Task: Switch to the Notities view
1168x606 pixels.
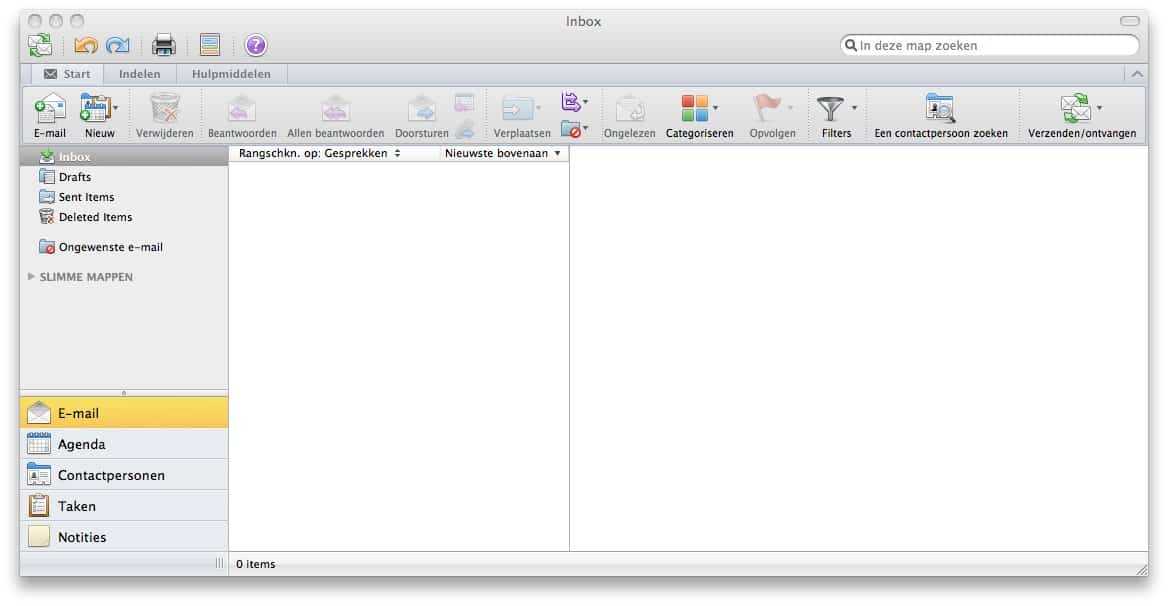Action: 124,537
